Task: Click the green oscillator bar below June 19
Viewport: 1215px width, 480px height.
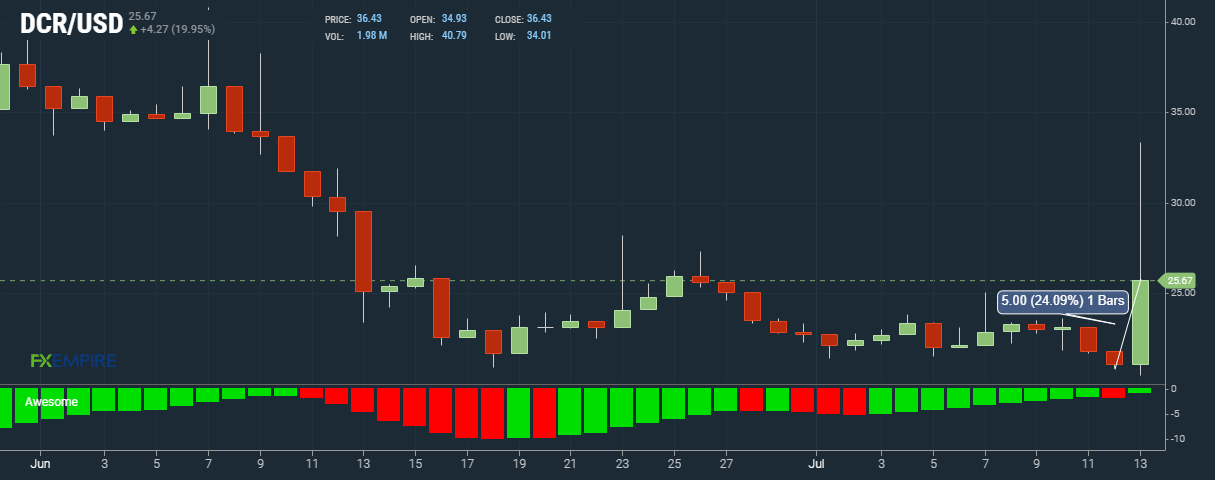Action: coord(519,413)
